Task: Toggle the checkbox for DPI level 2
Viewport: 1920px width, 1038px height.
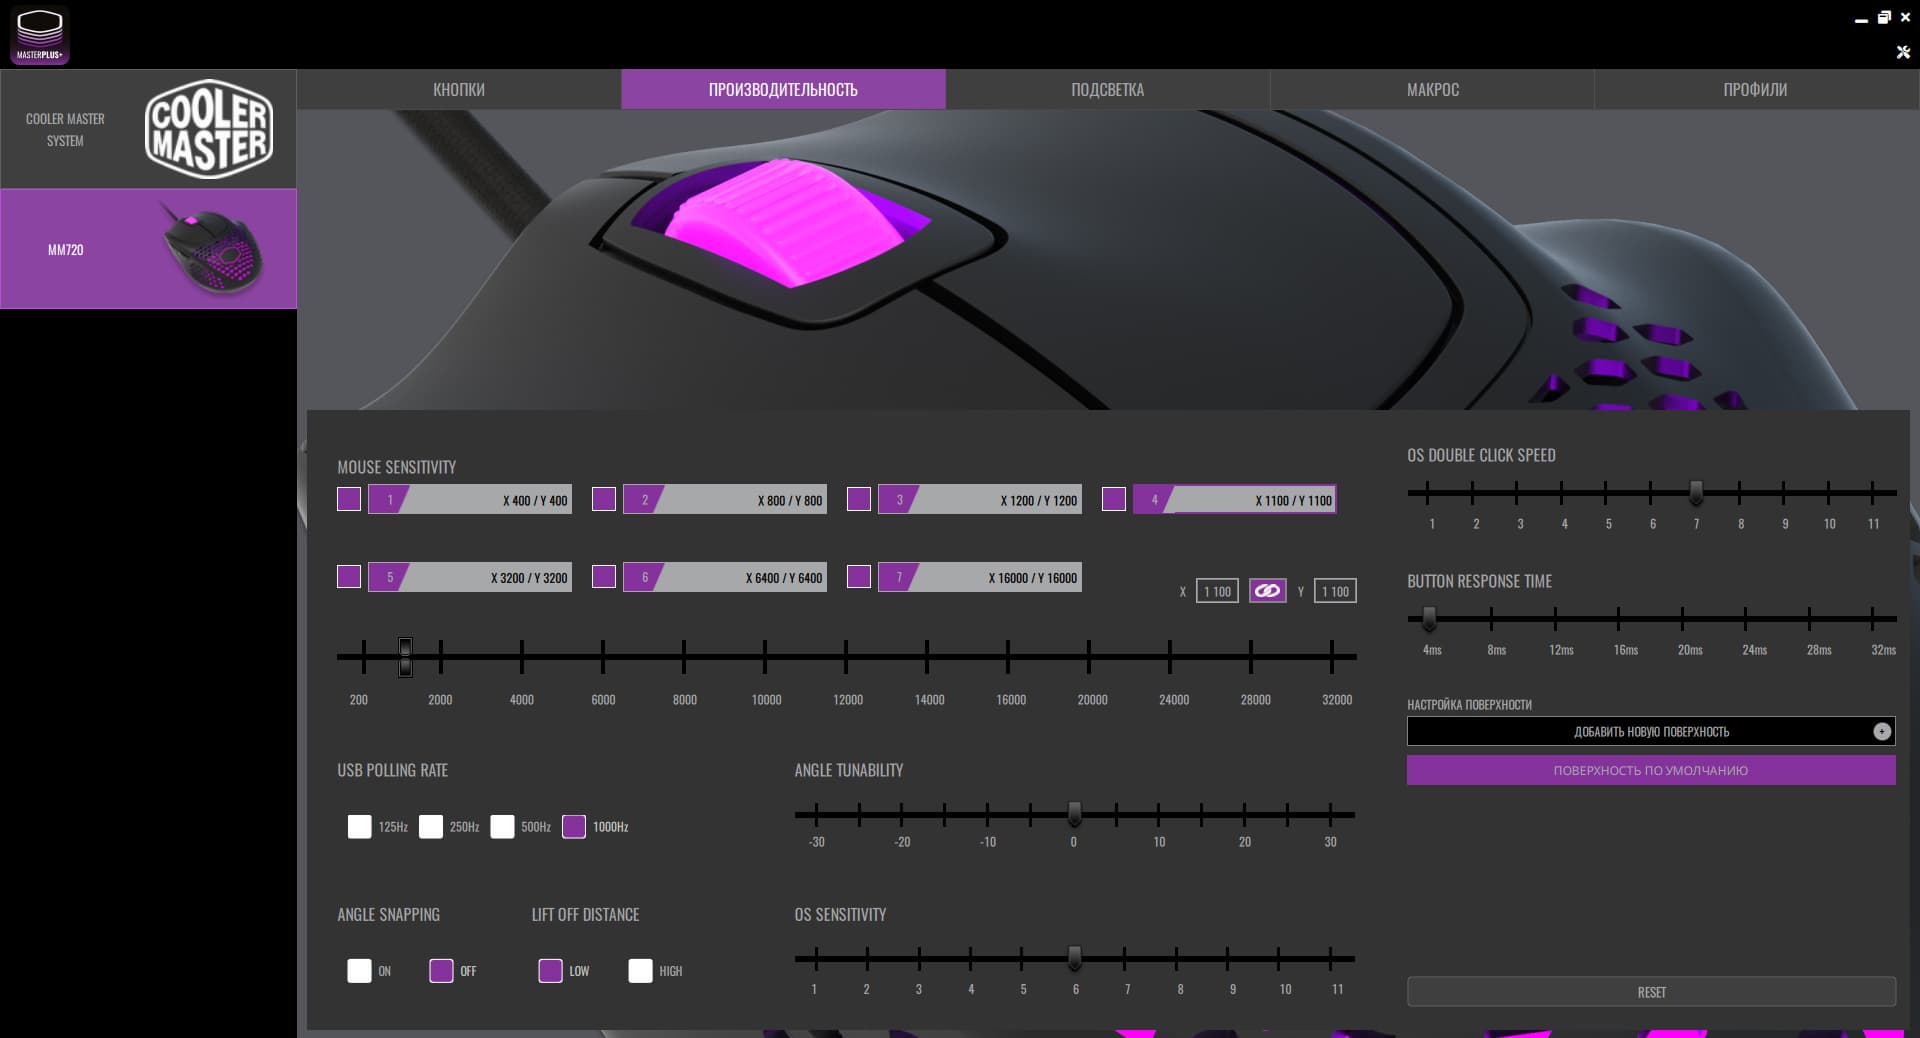Action: pos(604,499)
